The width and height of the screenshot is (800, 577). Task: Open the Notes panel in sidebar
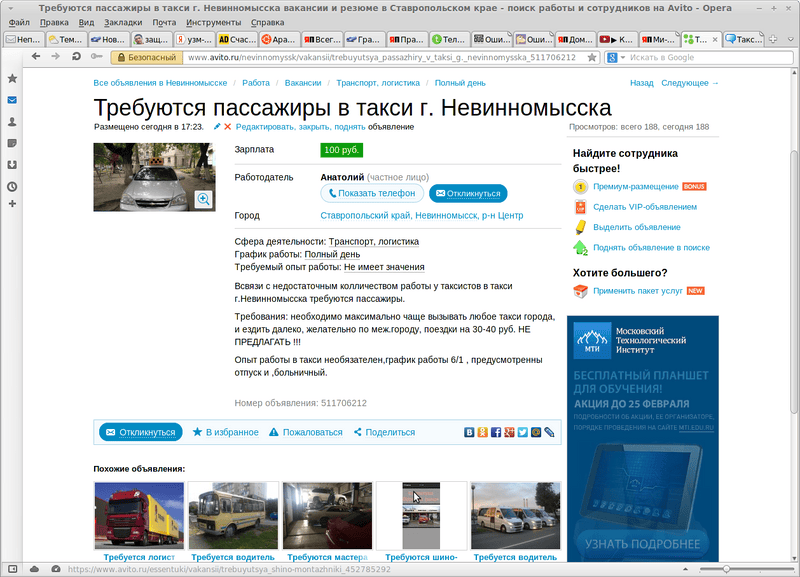coord(12,143)
